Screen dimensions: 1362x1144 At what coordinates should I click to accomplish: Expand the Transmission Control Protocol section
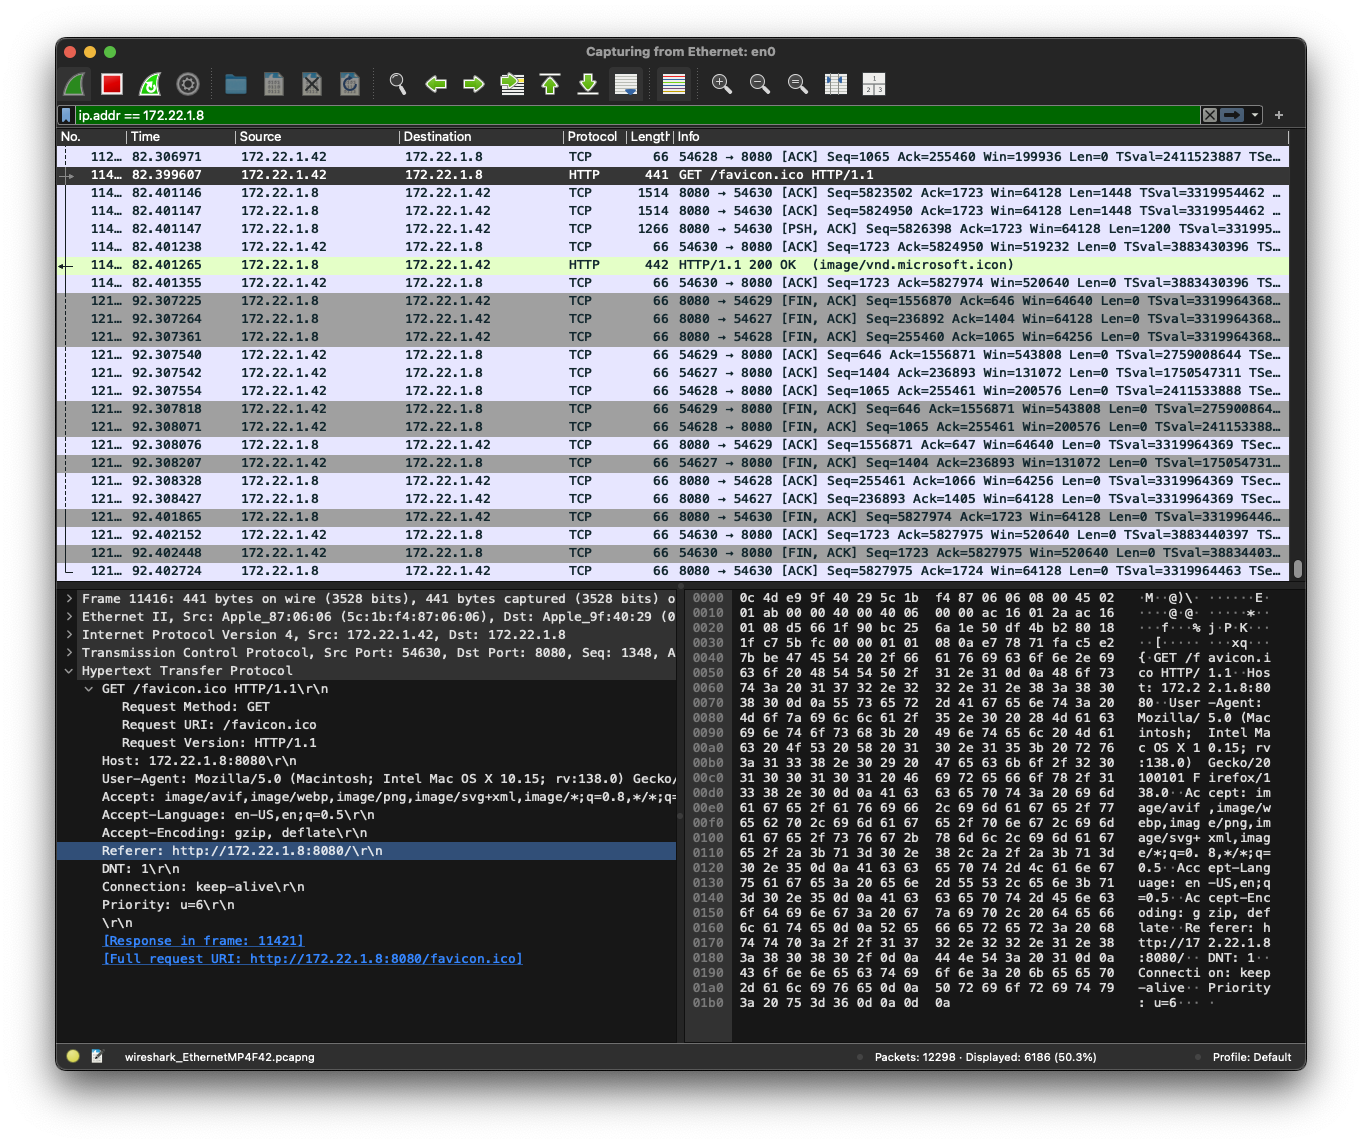click(x=68, y=652)
